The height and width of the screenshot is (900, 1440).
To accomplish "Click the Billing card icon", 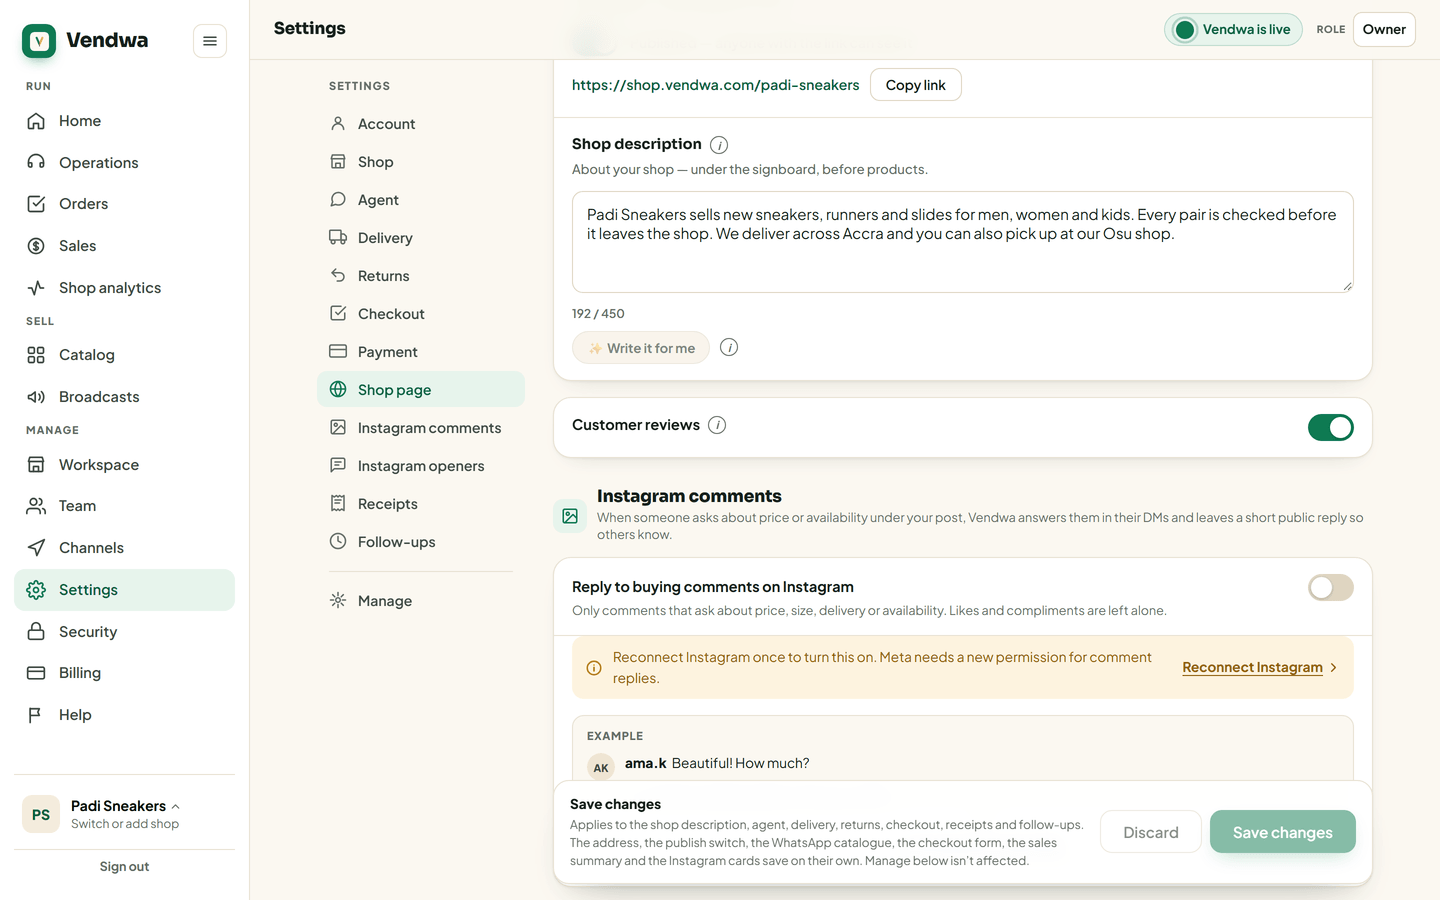I will point(36,673).
